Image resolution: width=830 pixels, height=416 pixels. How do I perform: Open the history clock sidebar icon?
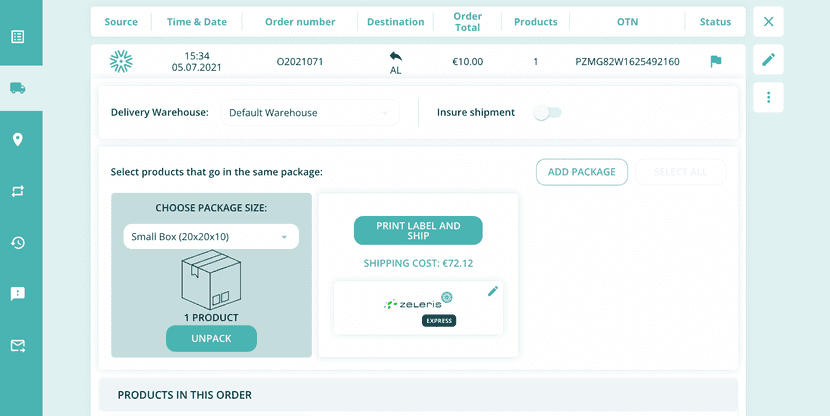[18, 243]
